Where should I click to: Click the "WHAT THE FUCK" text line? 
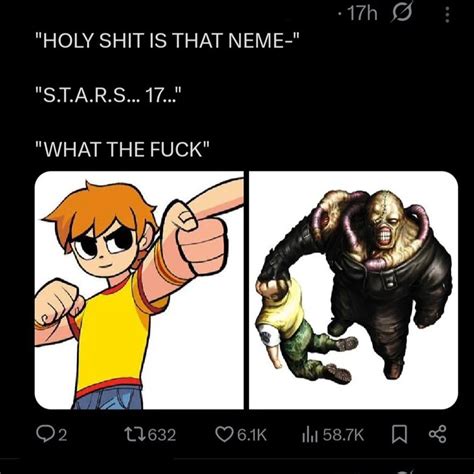123,149
